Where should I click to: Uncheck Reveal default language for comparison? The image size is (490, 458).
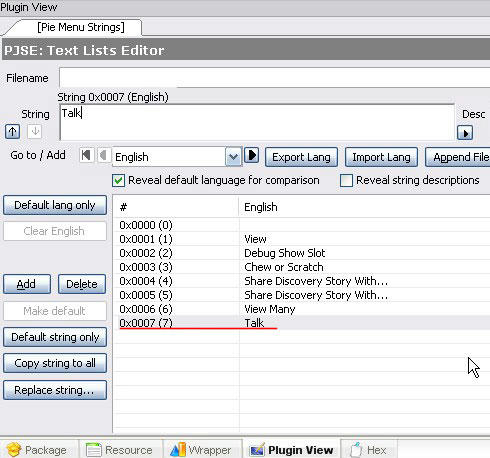(x=119, y=181)
